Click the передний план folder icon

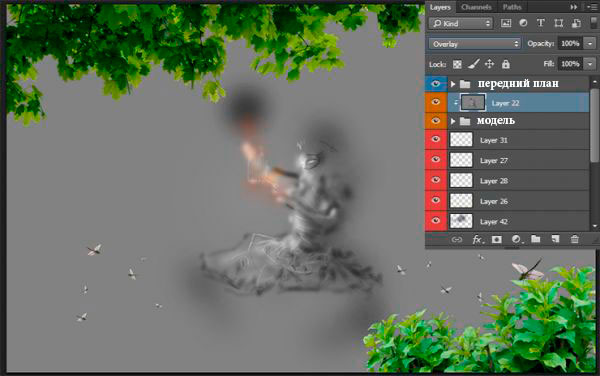(465, 84)
